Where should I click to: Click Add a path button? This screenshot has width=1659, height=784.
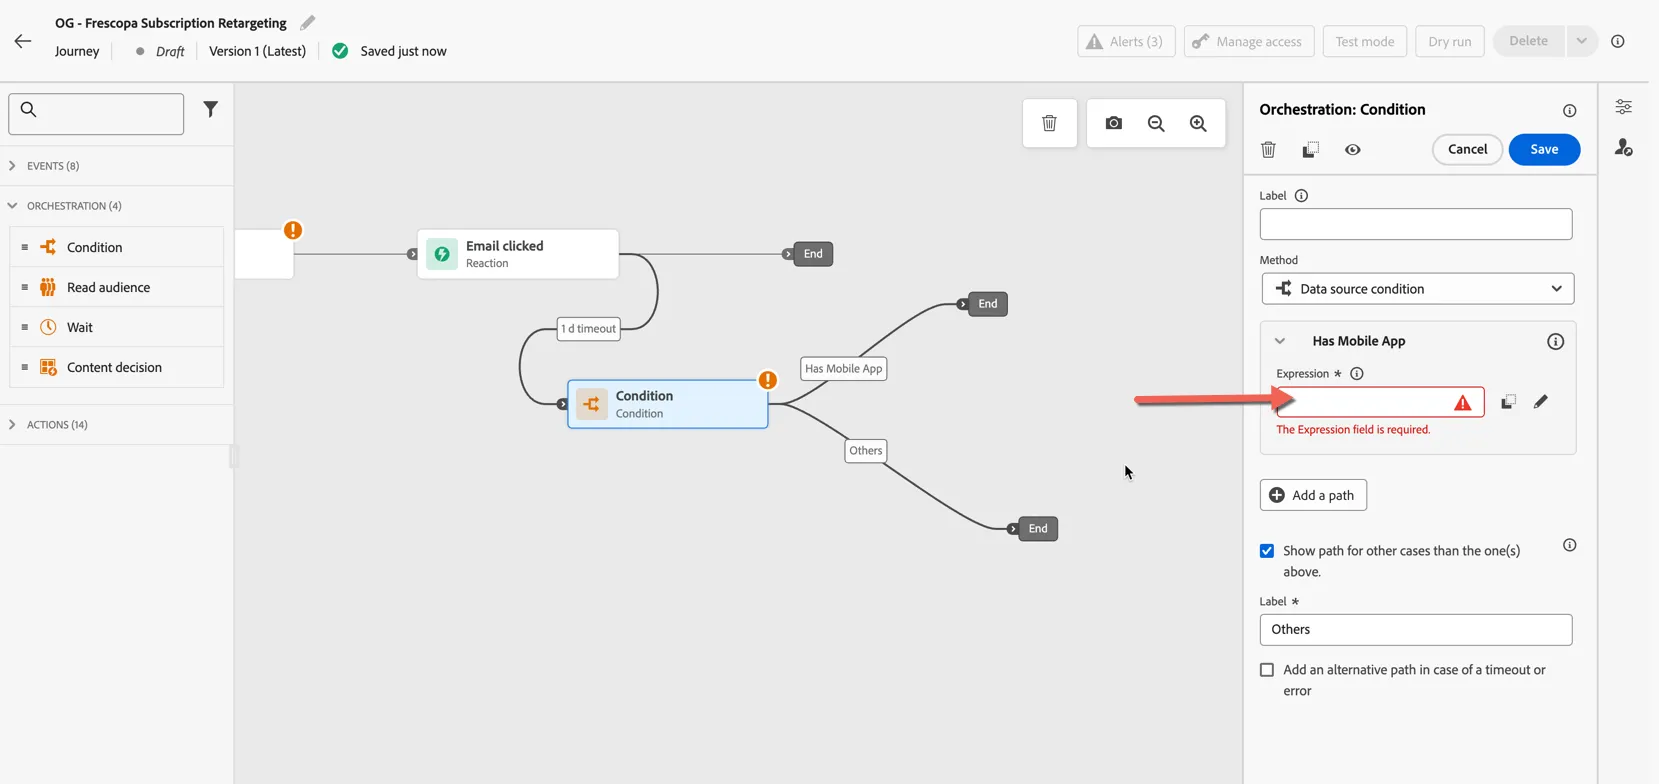tap(1313, 495)
